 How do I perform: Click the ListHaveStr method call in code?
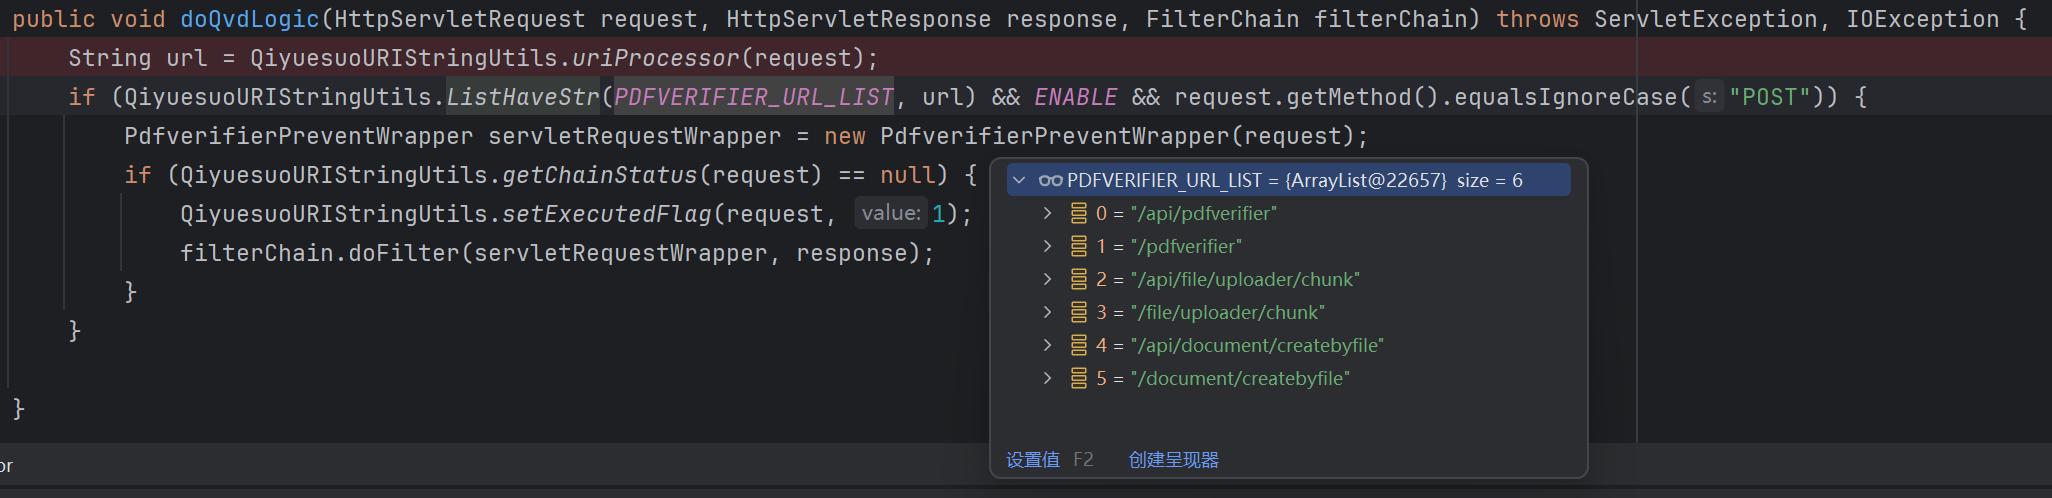click(522, 97)
